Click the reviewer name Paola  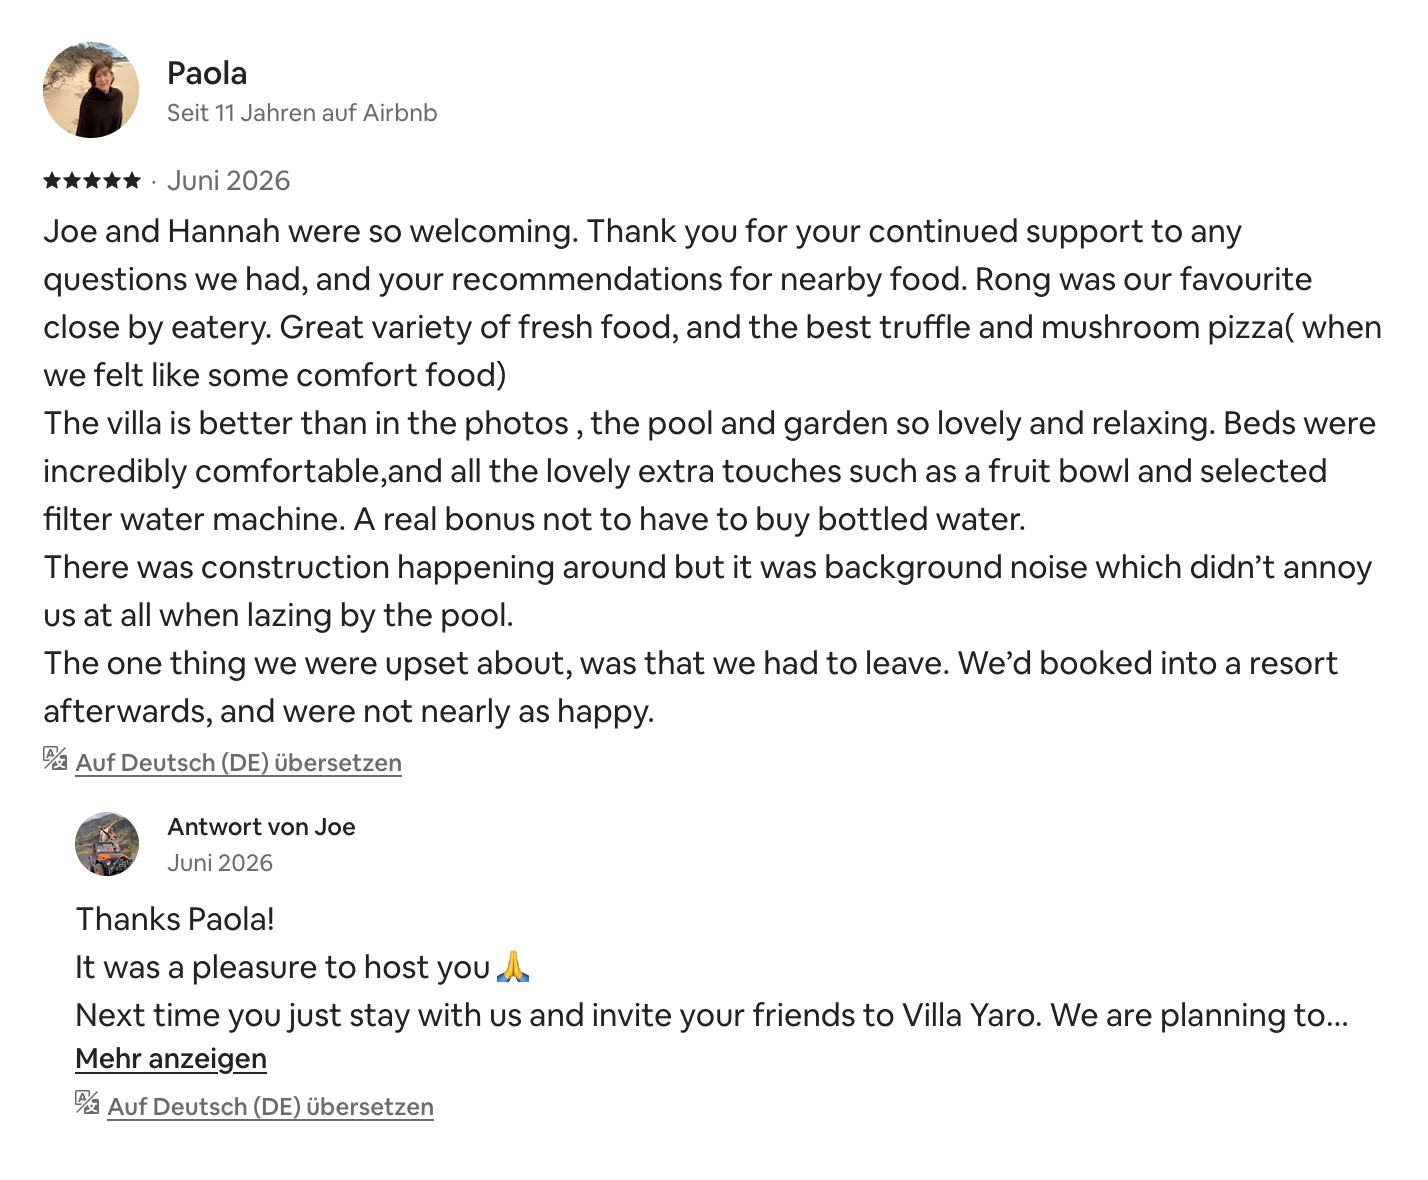click(207, 73)
